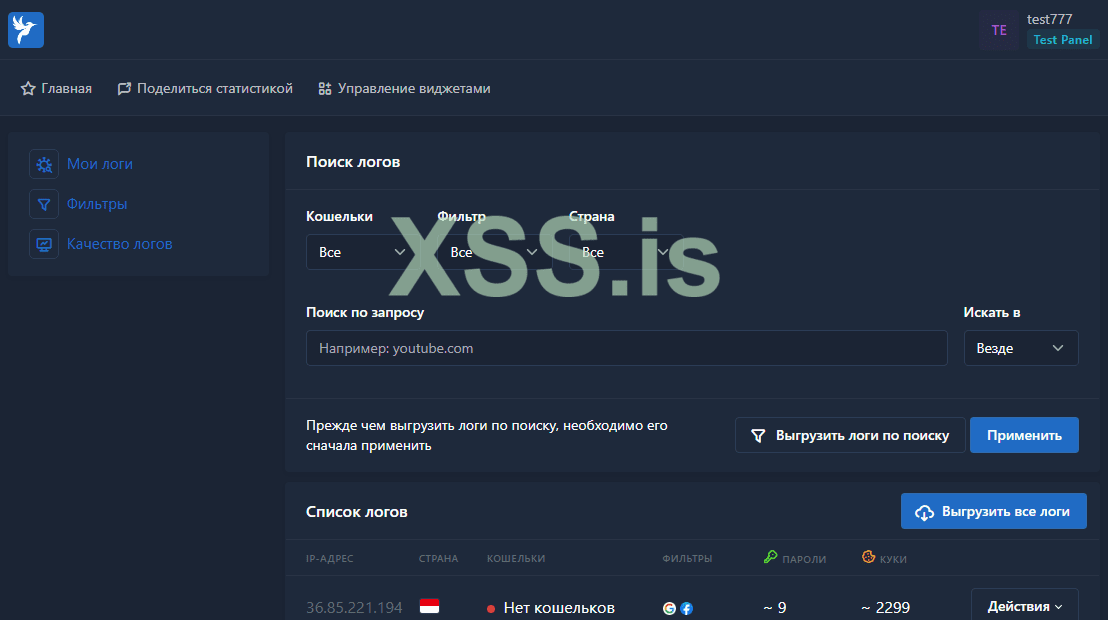
Task: Click the Список логов heading
Action: [x=357, y=512]
